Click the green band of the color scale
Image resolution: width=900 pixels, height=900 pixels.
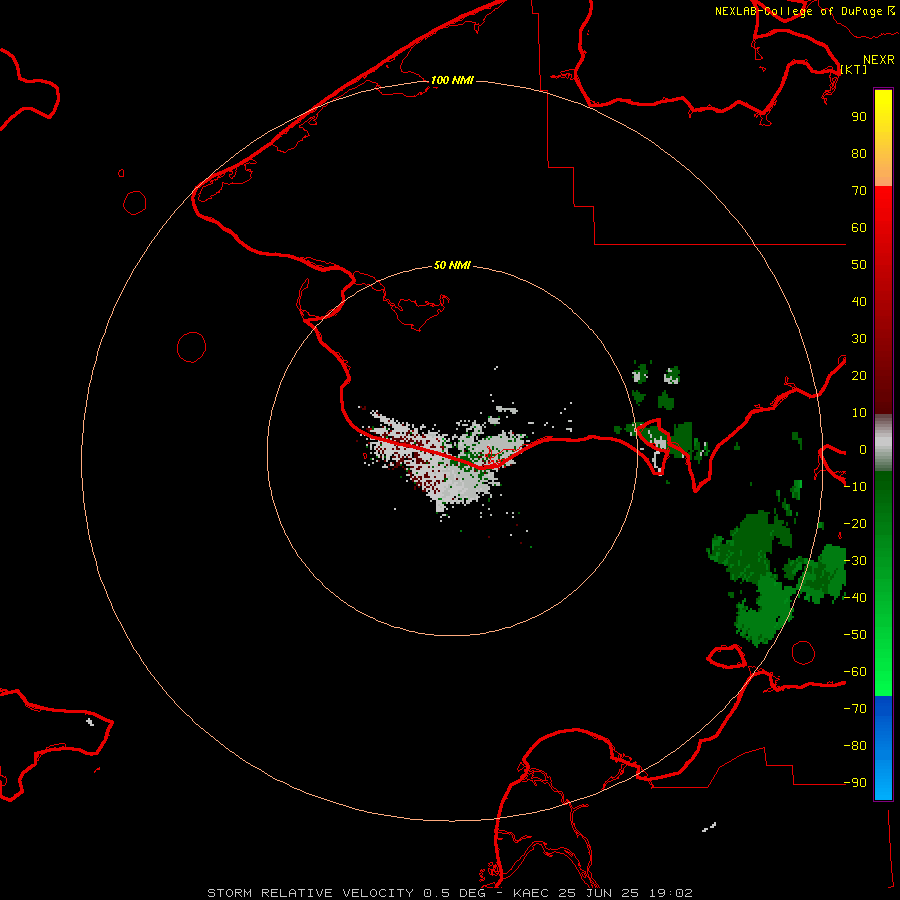(883, 583)
